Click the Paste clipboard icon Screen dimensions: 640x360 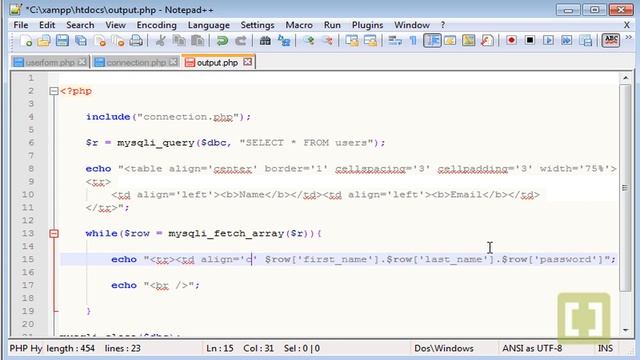point(198,40)
